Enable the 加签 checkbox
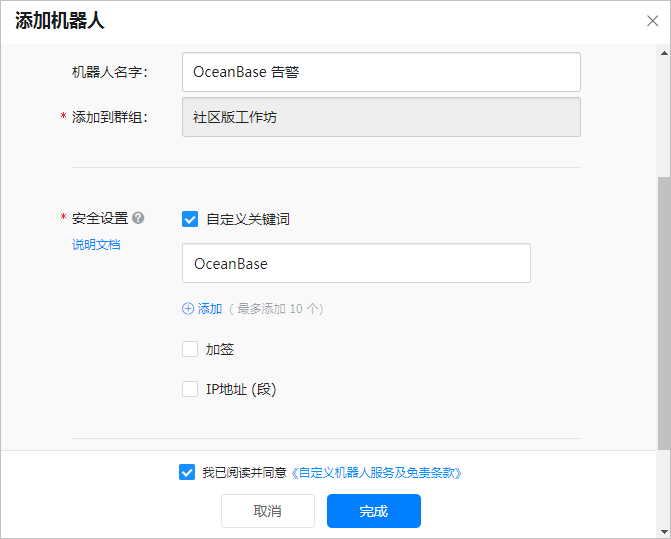671x539 pixels. [190, 349]
